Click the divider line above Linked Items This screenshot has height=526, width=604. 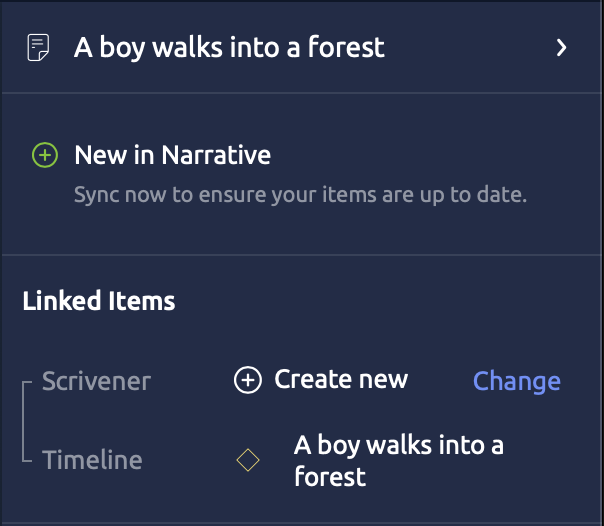300,255
